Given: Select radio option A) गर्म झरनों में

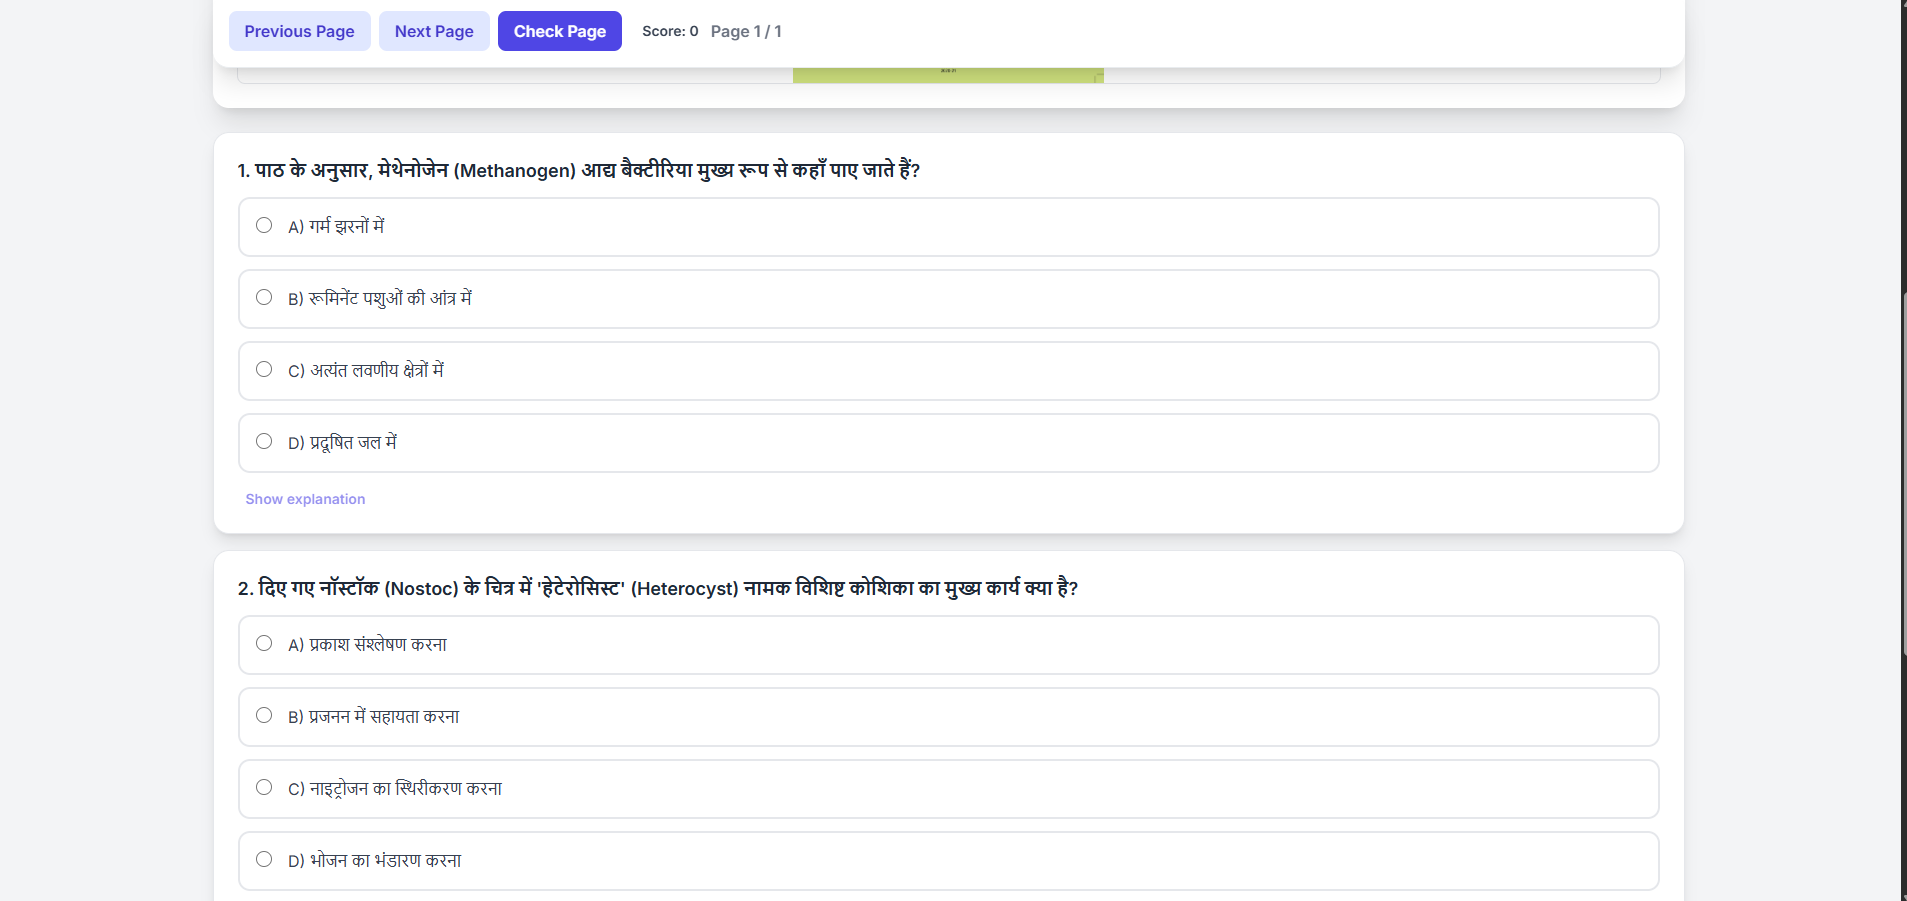Looking at the screenshot, I should coord(264,225).
